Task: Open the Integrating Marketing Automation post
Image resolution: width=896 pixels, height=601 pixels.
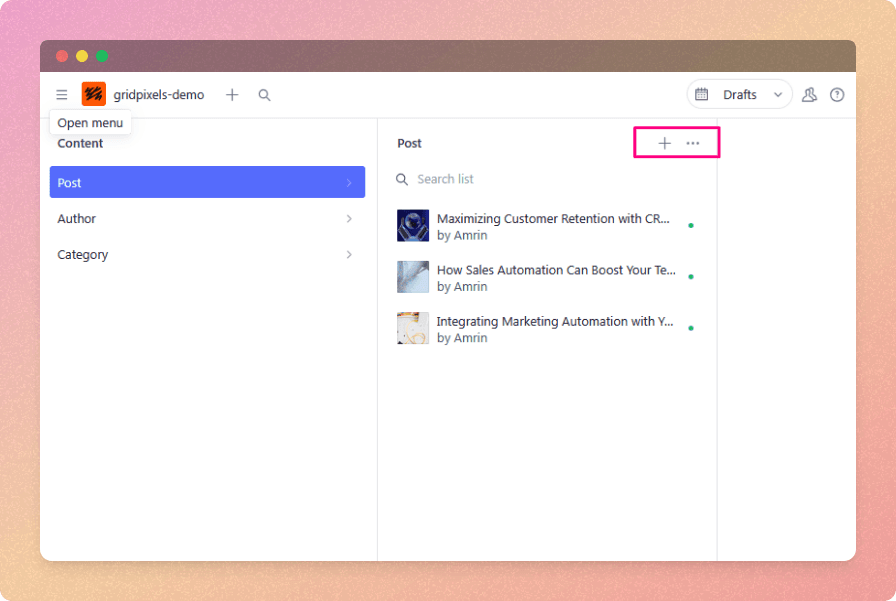Action: (x=554, y=329)
